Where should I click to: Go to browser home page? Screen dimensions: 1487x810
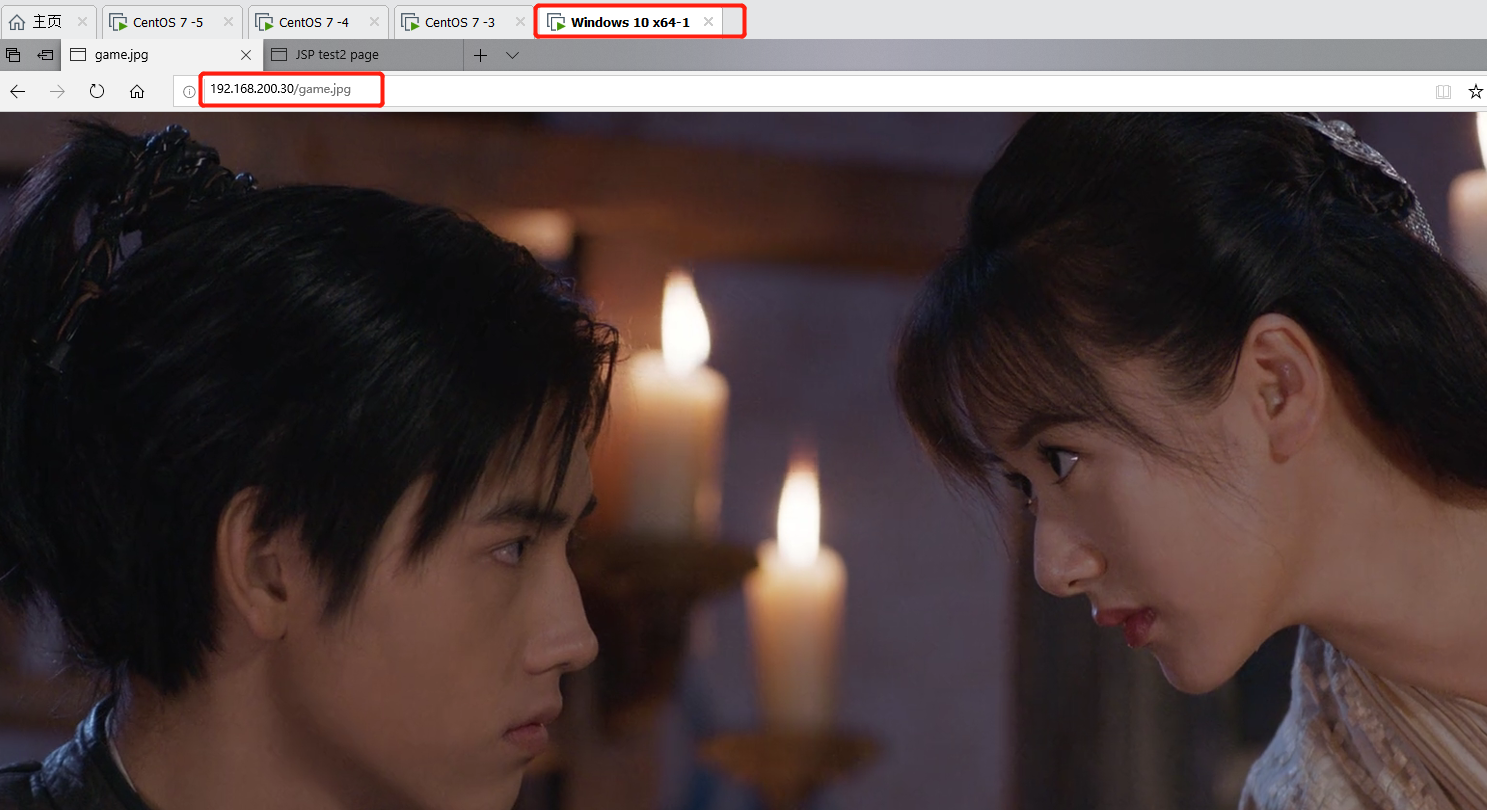(137, 91)
